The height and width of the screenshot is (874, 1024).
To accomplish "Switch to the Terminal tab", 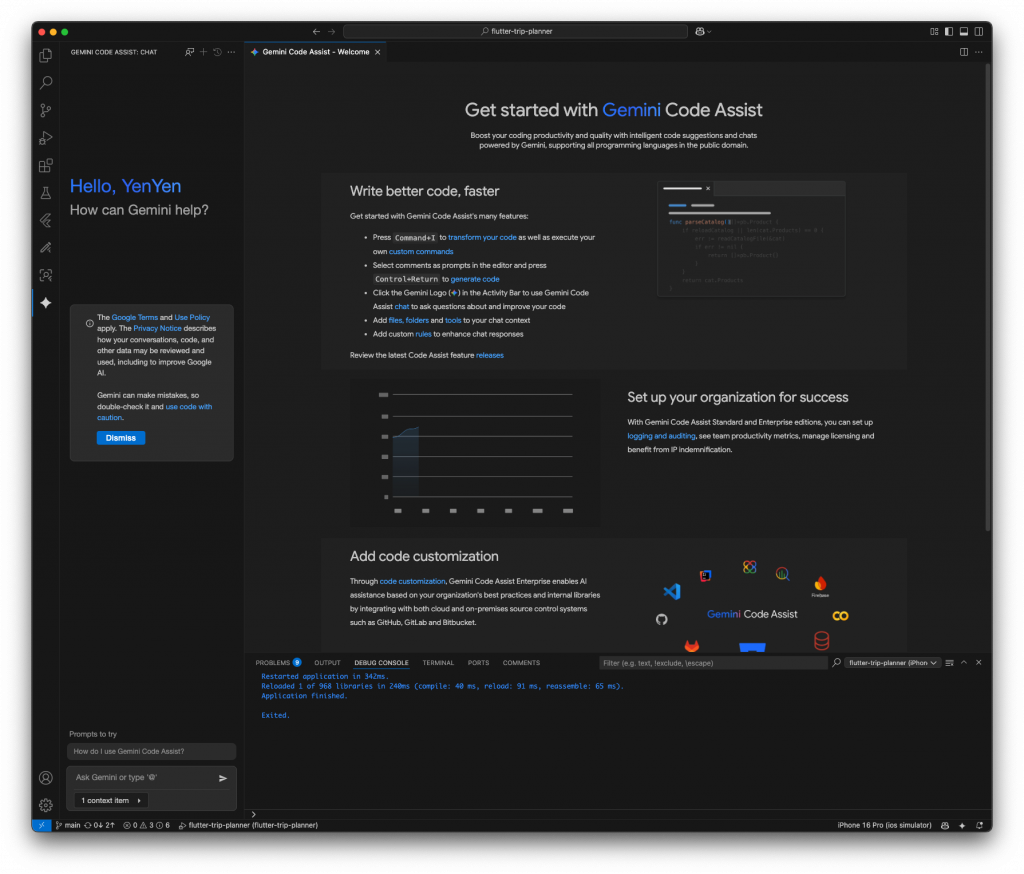I will 438,662.
